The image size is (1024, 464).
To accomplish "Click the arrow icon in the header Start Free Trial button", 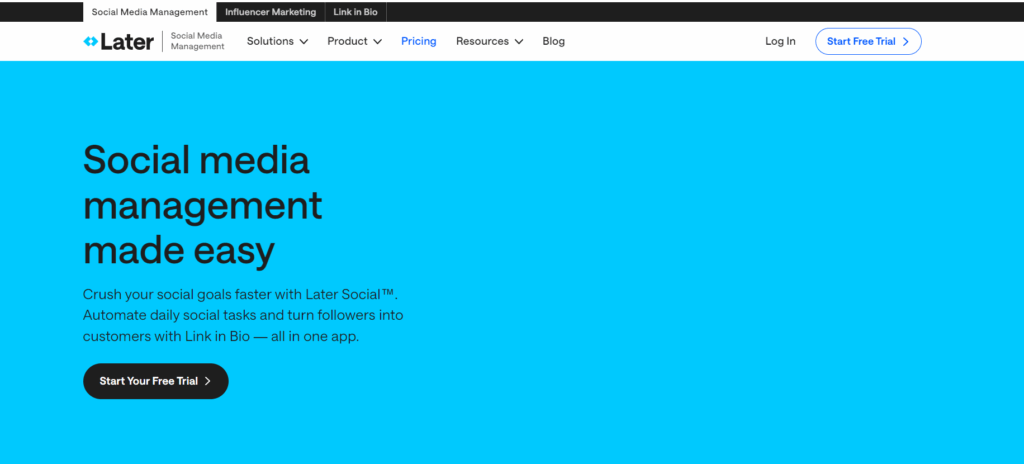I will (x=906, y=42).
